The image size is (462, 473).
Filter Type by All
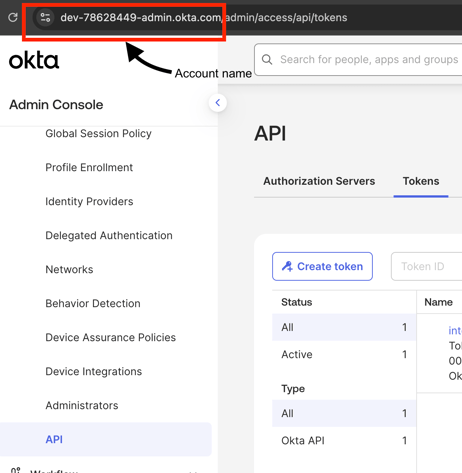click(344, 413)
